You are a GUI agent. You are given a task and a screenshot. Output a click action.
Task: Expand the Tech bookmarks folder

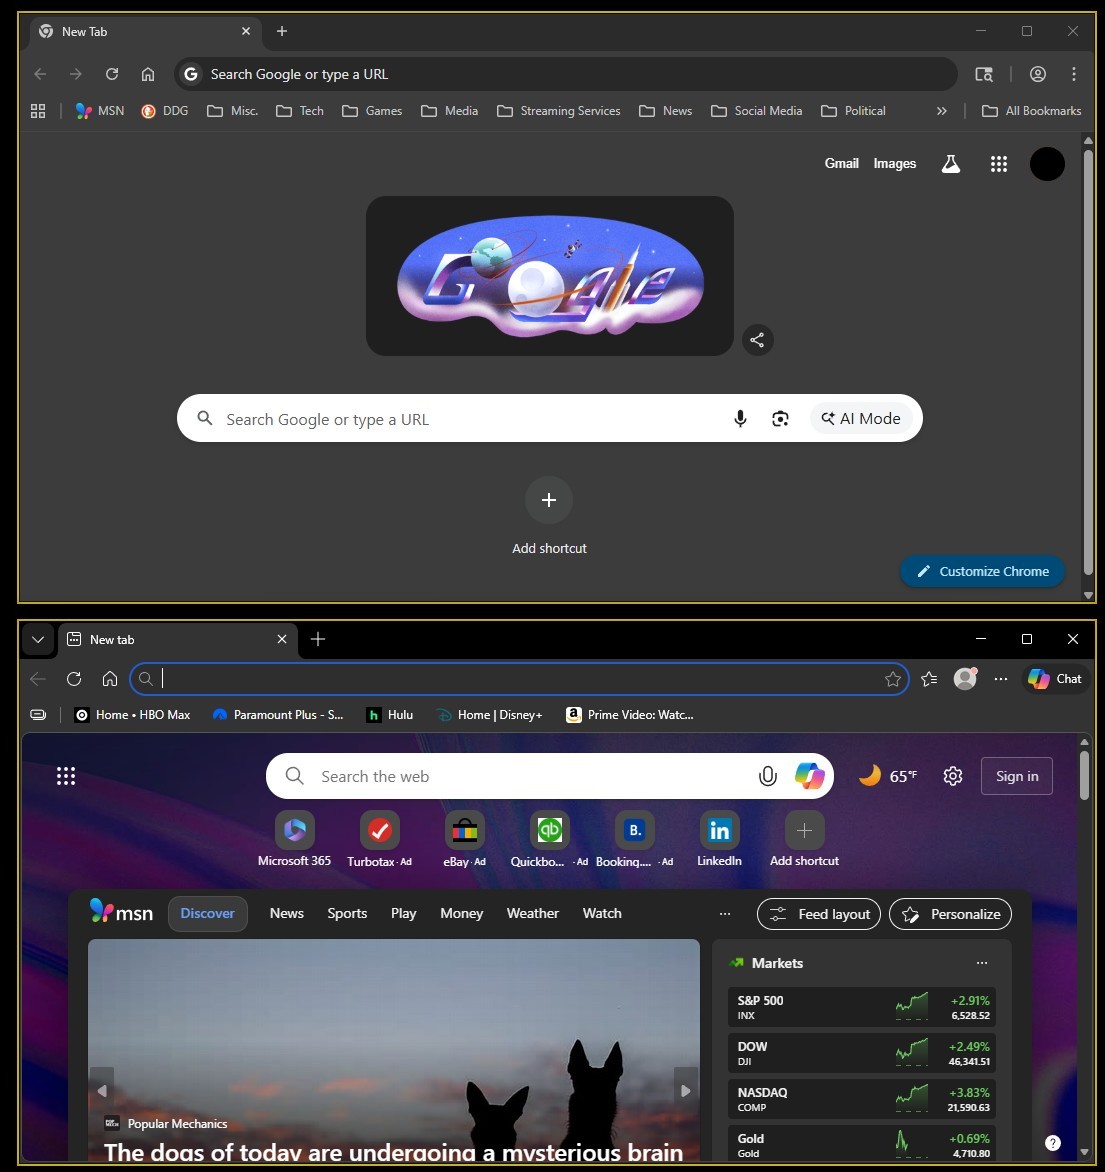click(x=300, y=111)
